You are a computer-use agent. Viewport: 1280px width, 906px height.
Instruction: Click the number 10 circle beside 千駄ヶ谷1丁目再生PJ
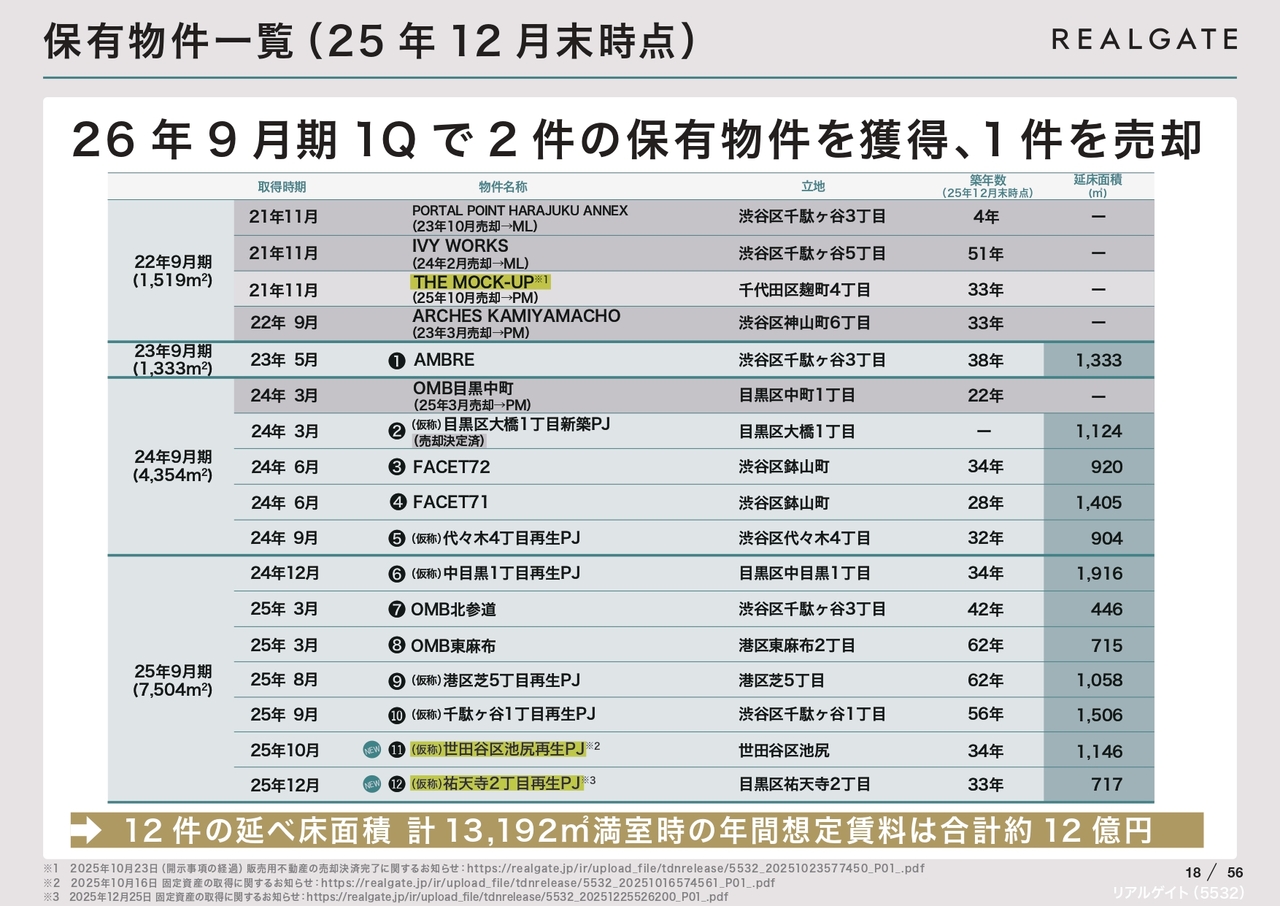pos(396,715)
